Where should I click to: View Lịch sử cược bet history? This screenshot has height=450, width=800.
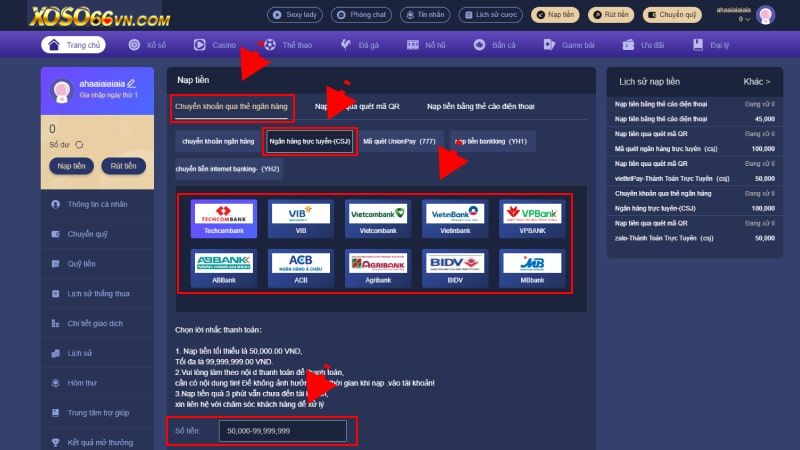pos(490,15)
